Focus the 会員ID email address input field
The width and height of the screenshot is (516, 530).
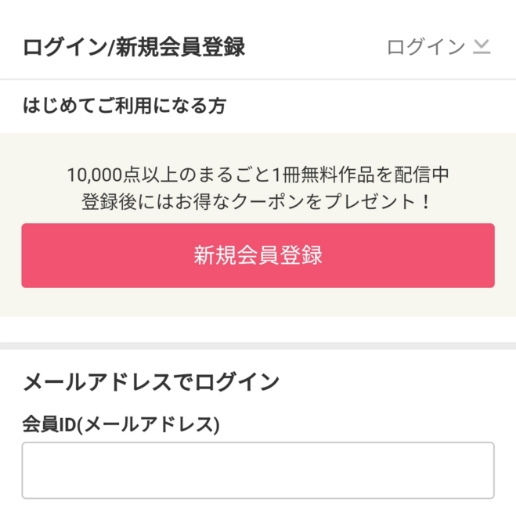[x=258, y=471]
